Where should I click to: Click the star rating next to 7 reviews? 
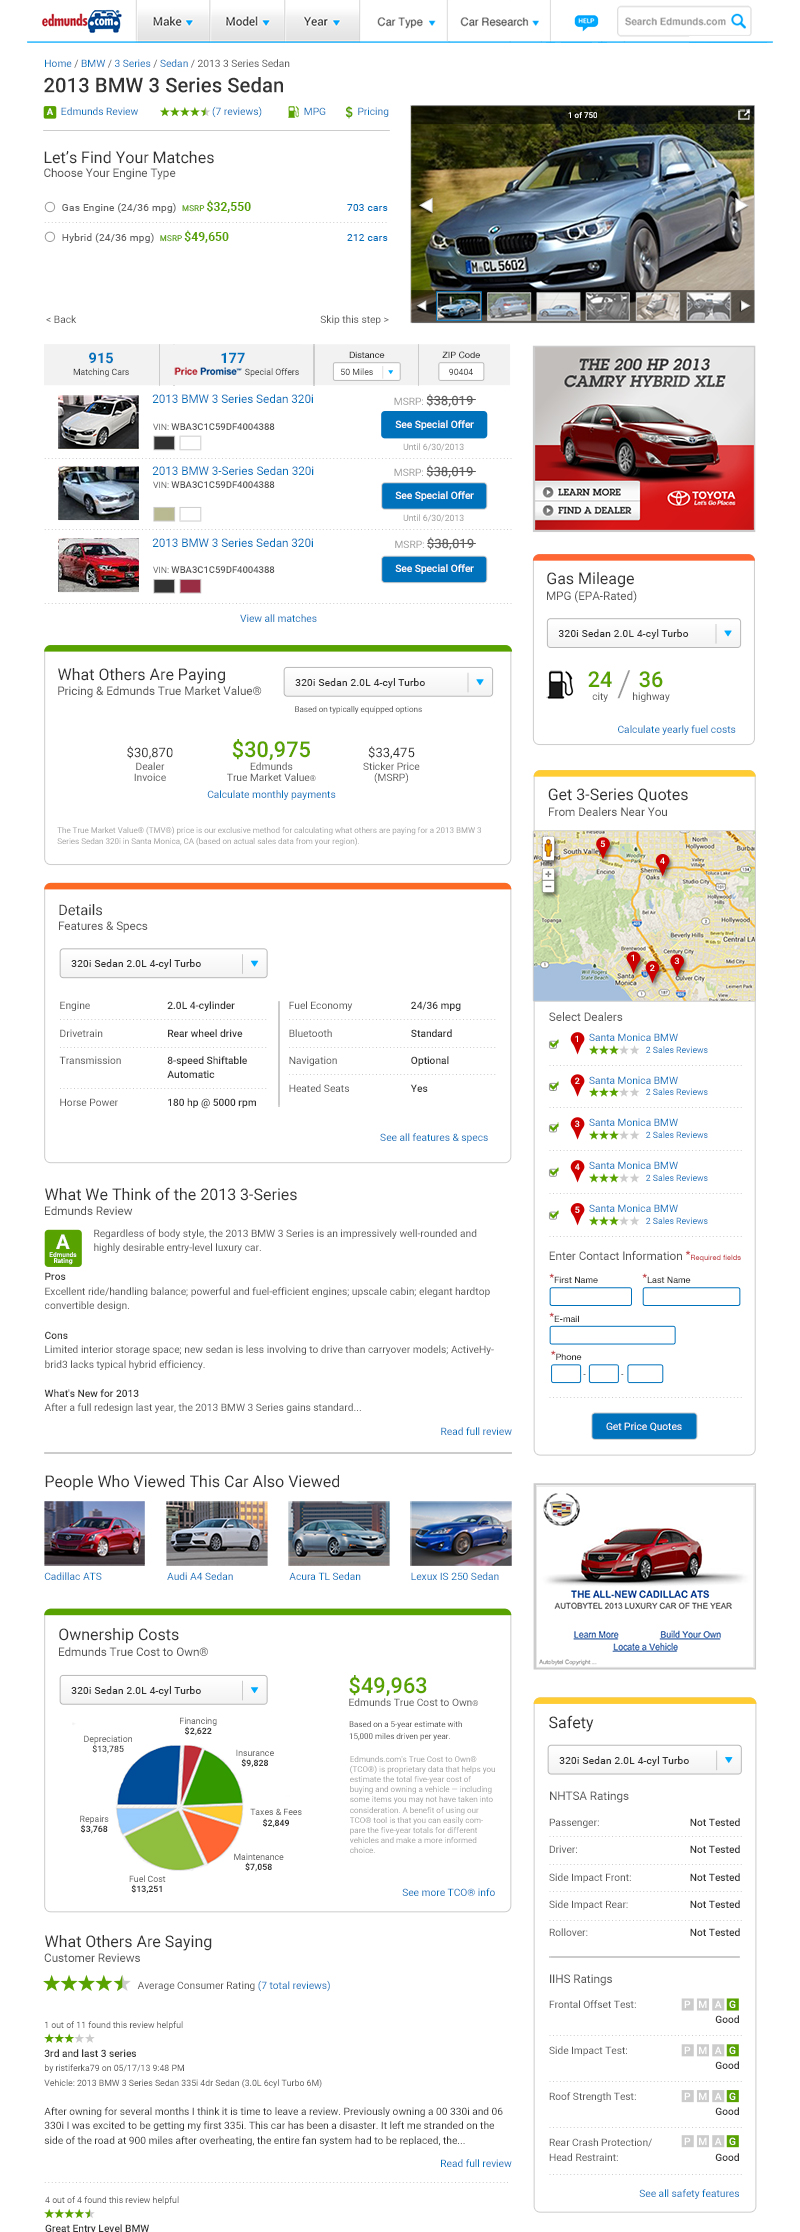184,112
